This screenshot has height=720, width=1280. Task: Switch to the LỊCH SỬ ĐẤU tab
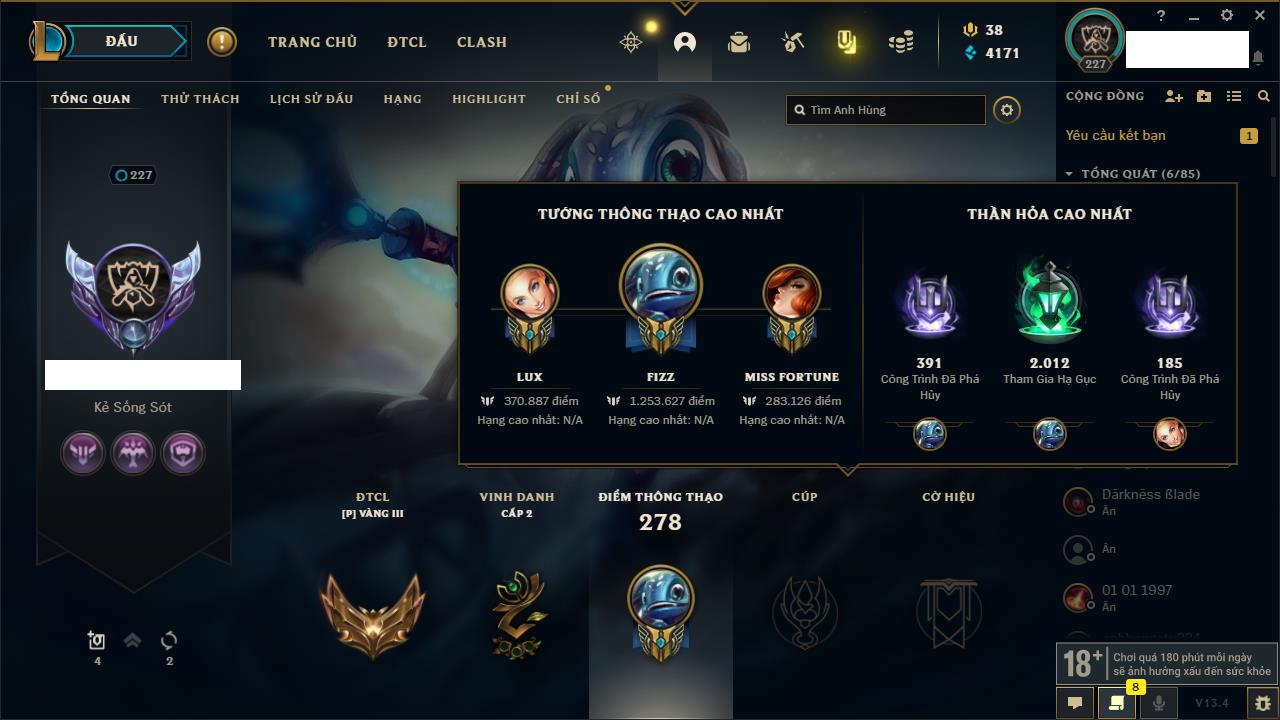(311, 99)
